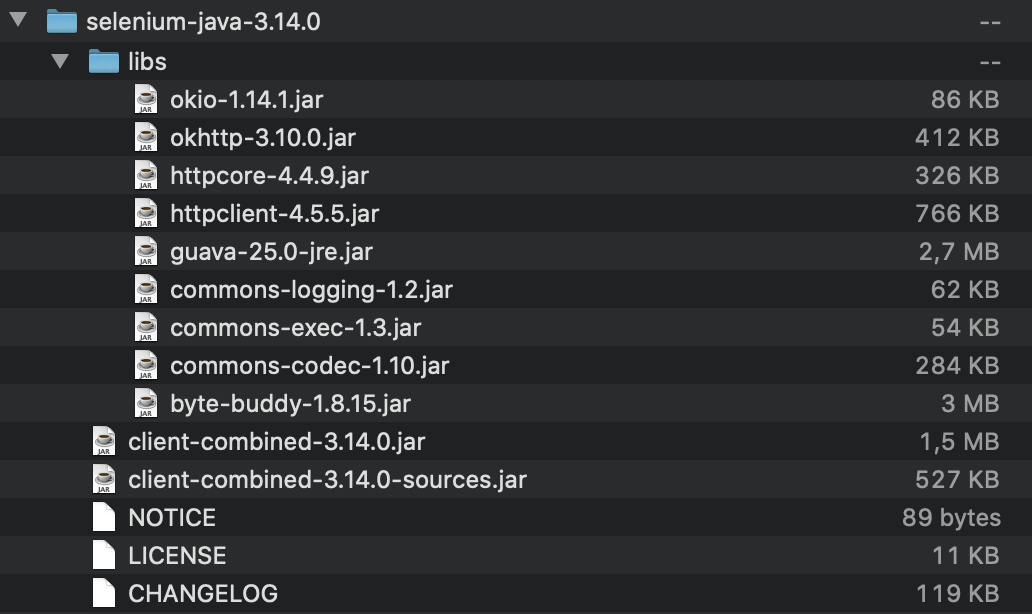
Task: Click the okio-1.14.1.jar JAR icon
Action: [x=147, y=99]
